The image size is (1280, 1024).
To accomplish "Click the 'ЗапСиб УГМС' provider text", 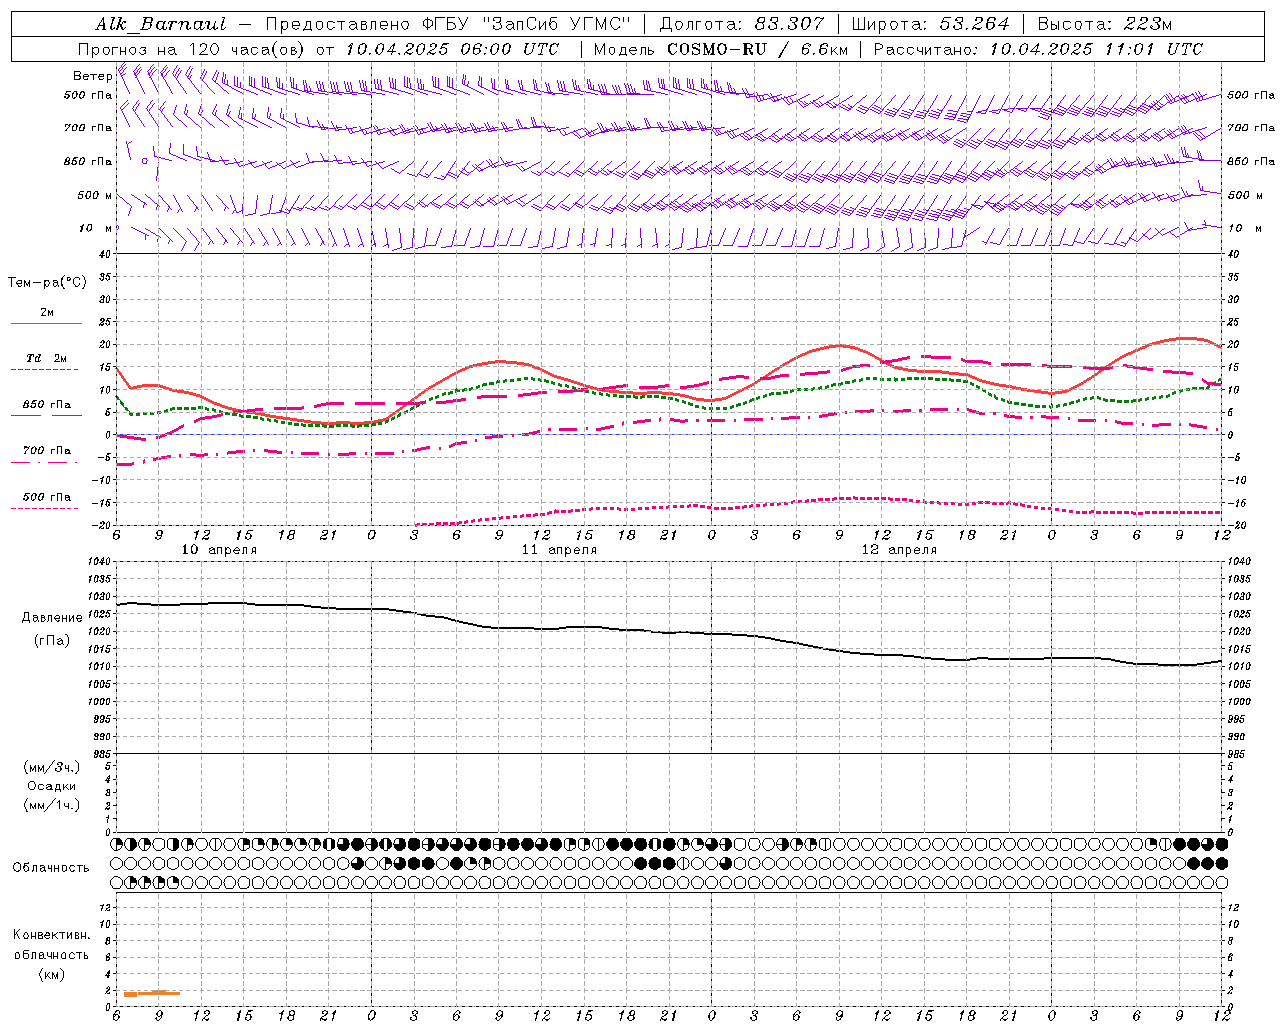I will [558, 24].
